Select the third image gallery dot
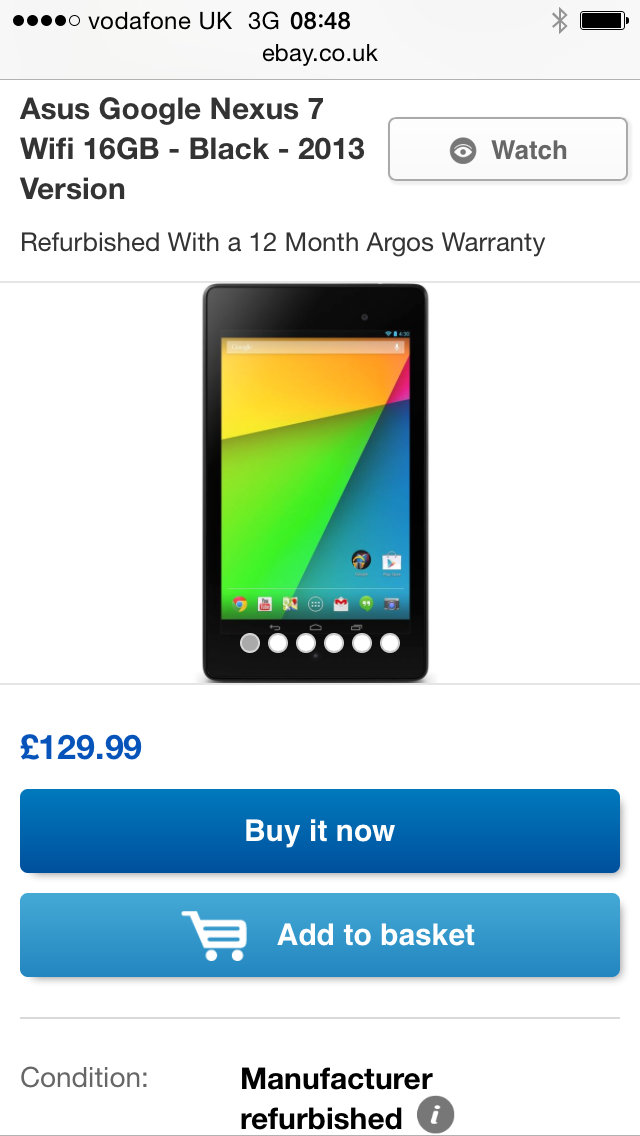This screenshot has width=640, height=1136. click(306, 643)
